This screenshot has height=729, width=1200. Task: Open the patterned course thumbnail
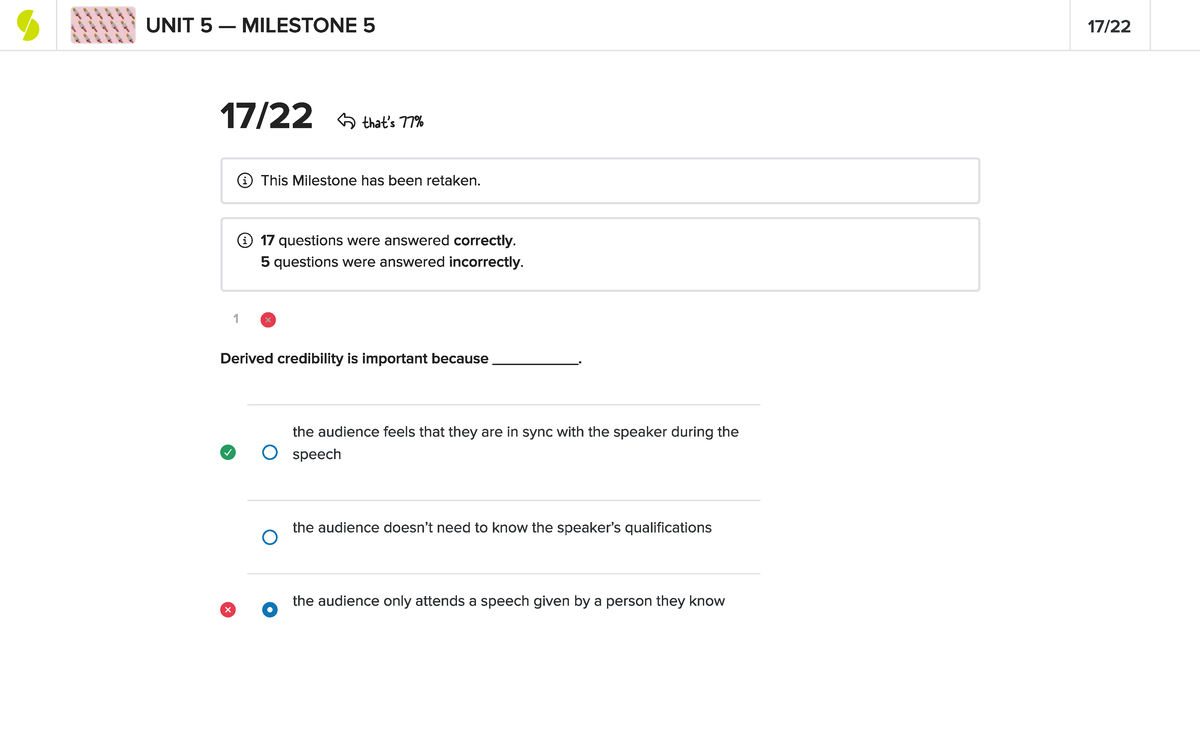[x=103, y=26]
